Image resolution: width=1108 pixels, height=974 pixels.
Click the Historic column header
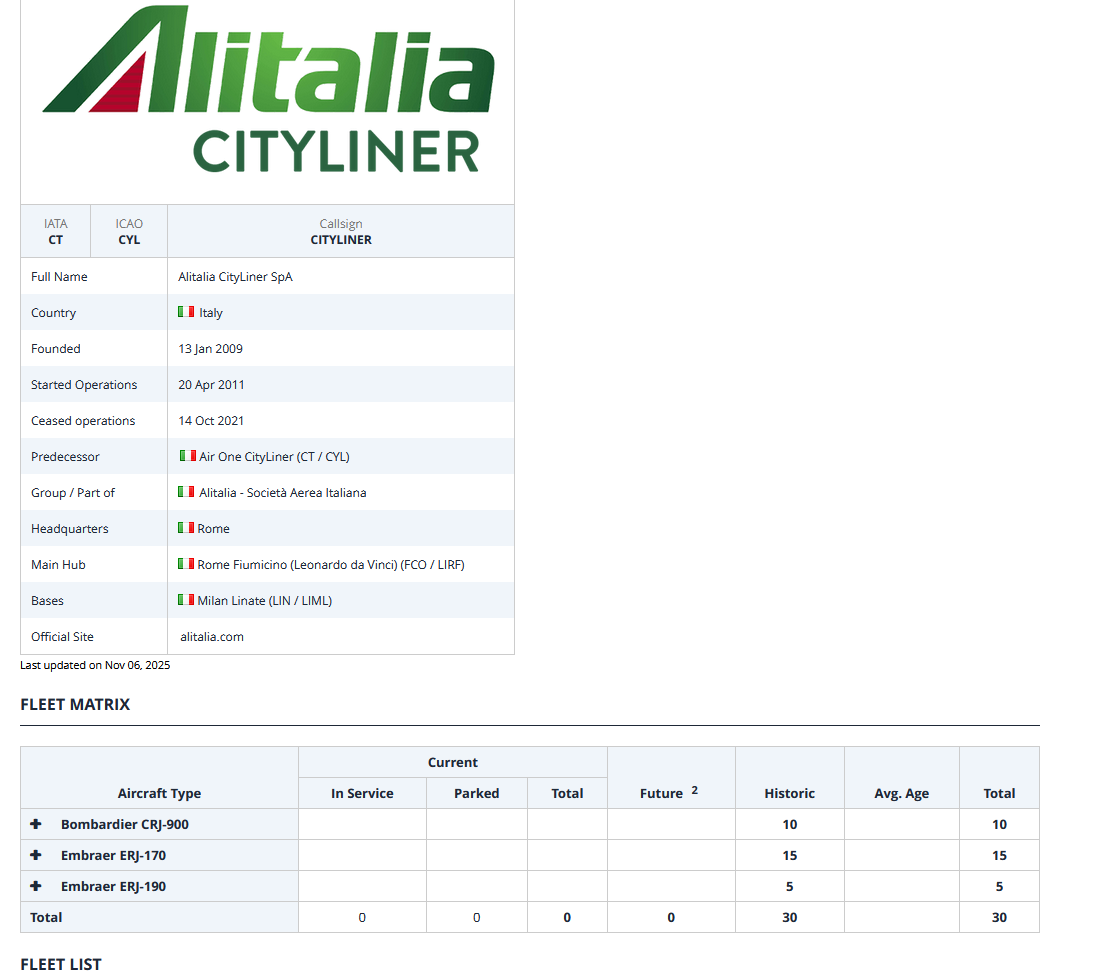click(789, 793)
